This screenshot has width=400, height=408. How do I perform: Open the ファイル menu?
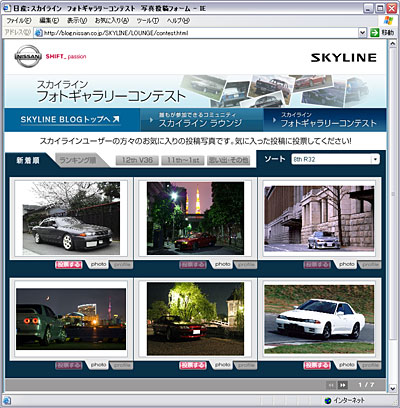(19, 21)
